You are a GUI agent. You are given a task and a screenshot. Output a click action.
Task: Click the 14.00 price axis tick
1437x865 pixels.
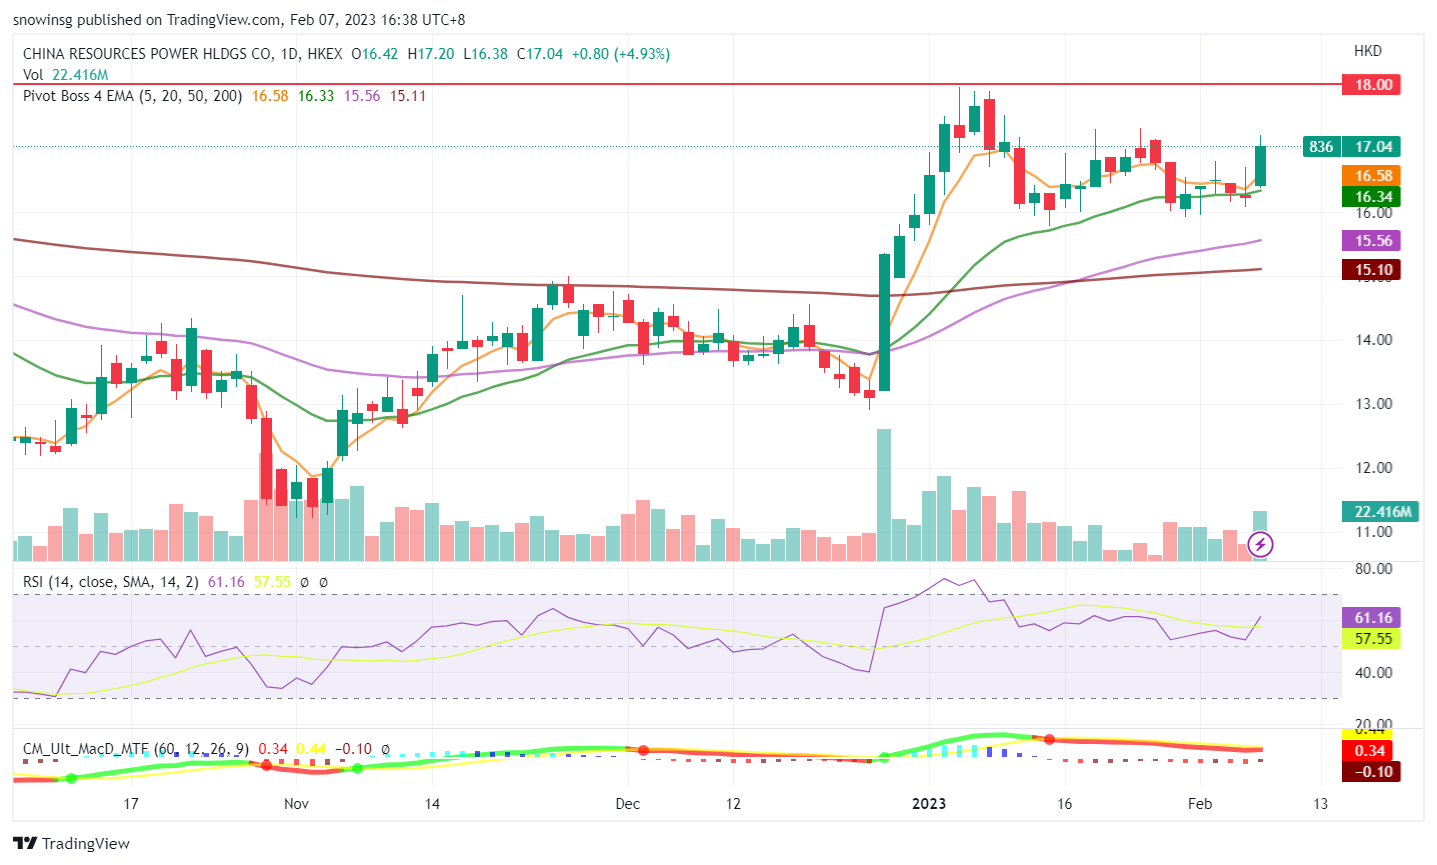(1374, 340)
